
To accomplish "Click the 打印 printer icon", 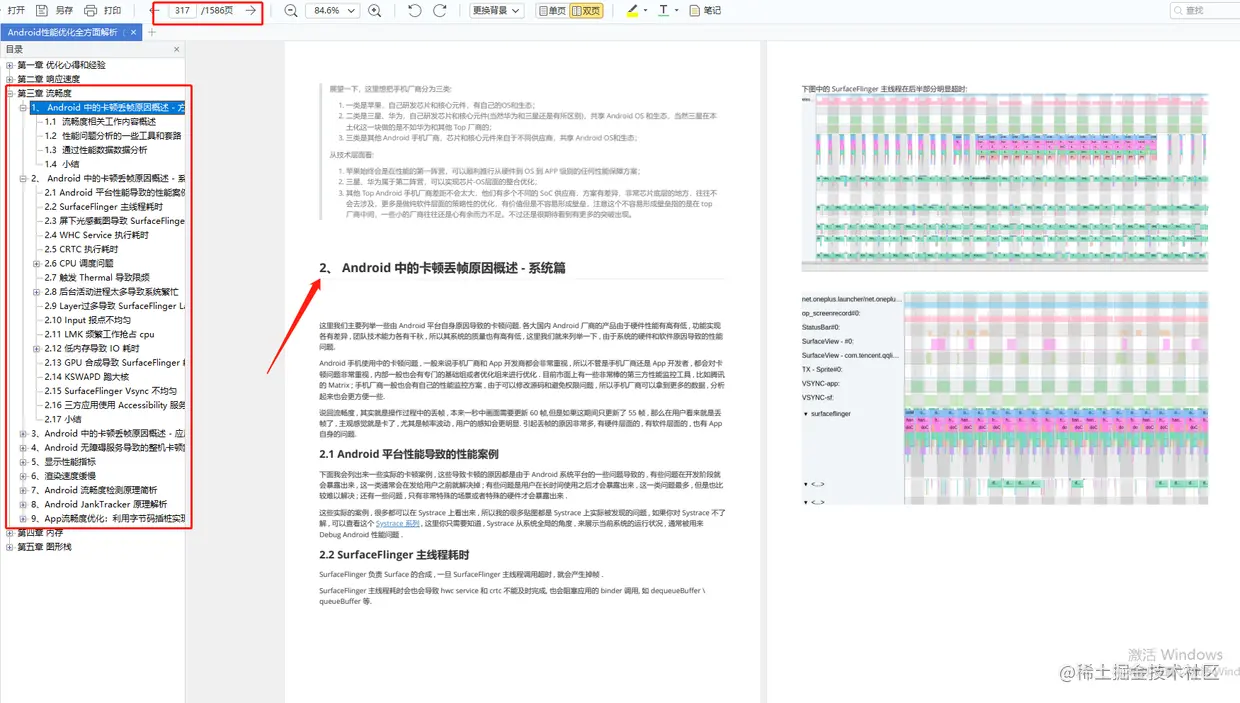I will [x=91, y=10].
